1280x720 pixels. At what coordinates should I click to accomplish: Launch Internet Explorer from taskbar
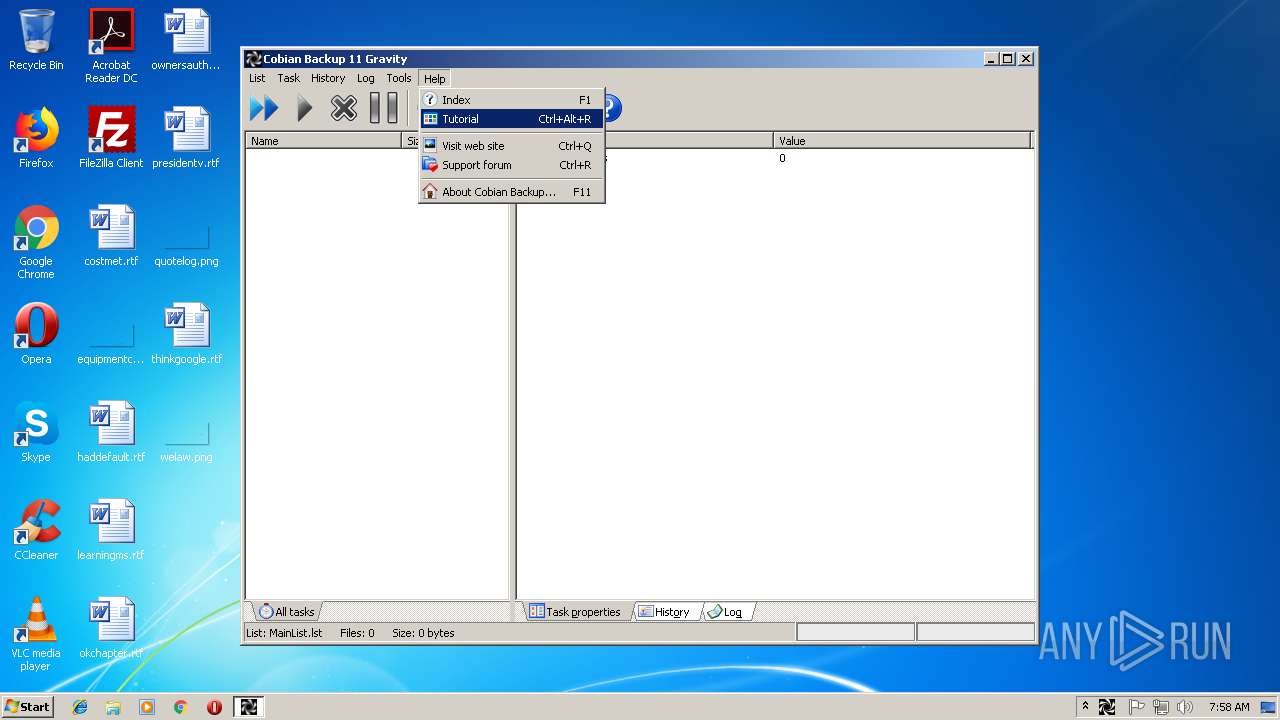(x=80, y=707)
